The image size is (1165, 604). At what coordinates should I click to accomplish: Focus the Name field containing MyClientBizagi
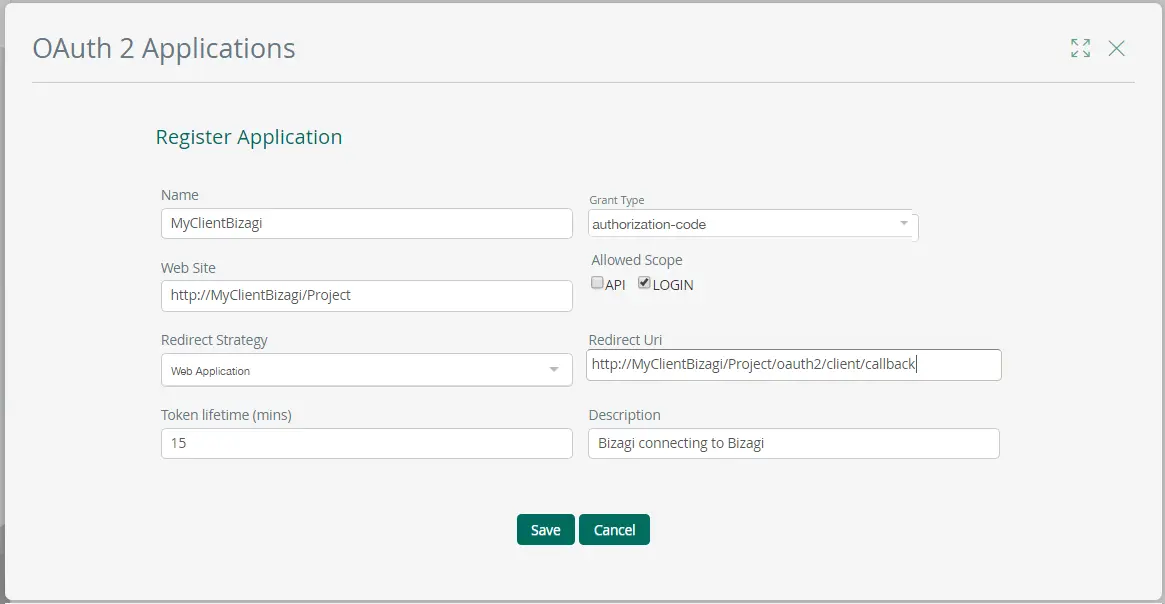(x=366, y=224)
